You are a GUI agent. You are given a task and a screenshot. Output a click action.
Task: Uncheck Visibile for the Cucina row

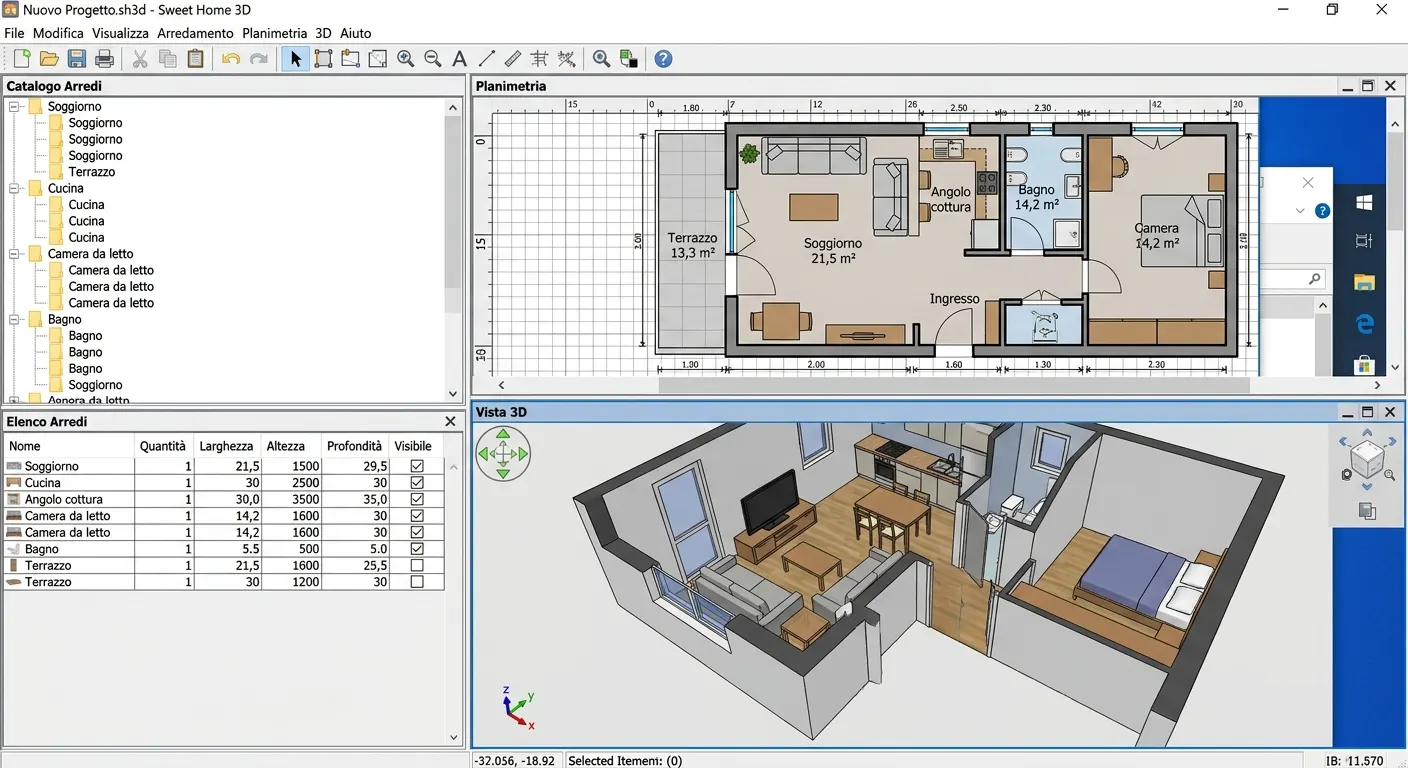pos(417,483)
